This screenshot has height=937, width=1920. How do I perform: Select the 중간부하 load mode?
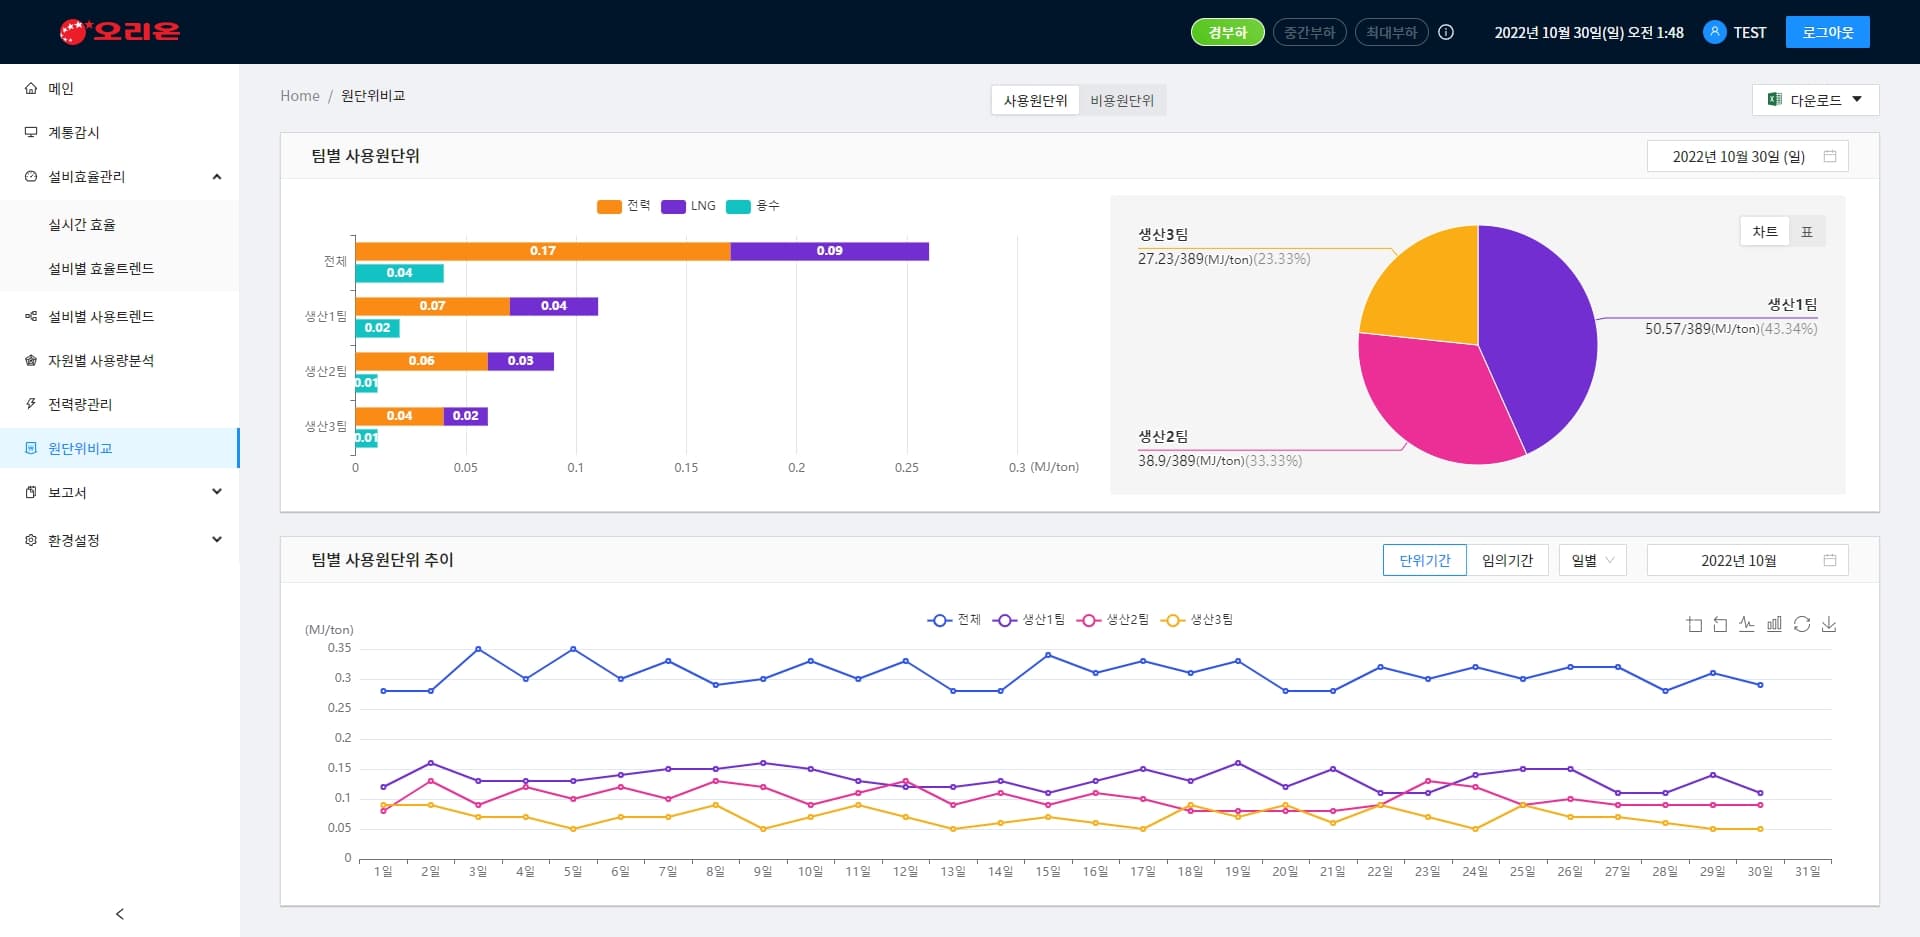[x=1309, y=32]
